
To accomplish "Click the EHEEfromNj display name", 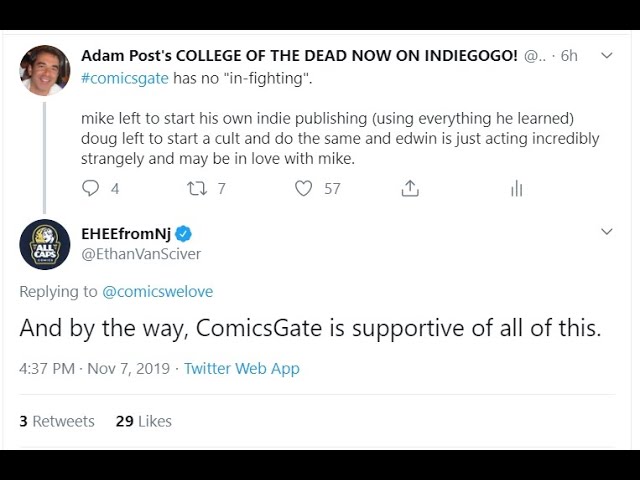I will point(125,234).
